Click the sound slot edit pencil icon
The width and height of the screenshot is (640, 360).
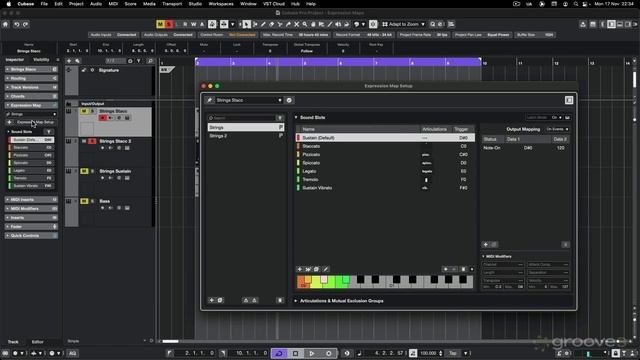(x=326, y=269)
